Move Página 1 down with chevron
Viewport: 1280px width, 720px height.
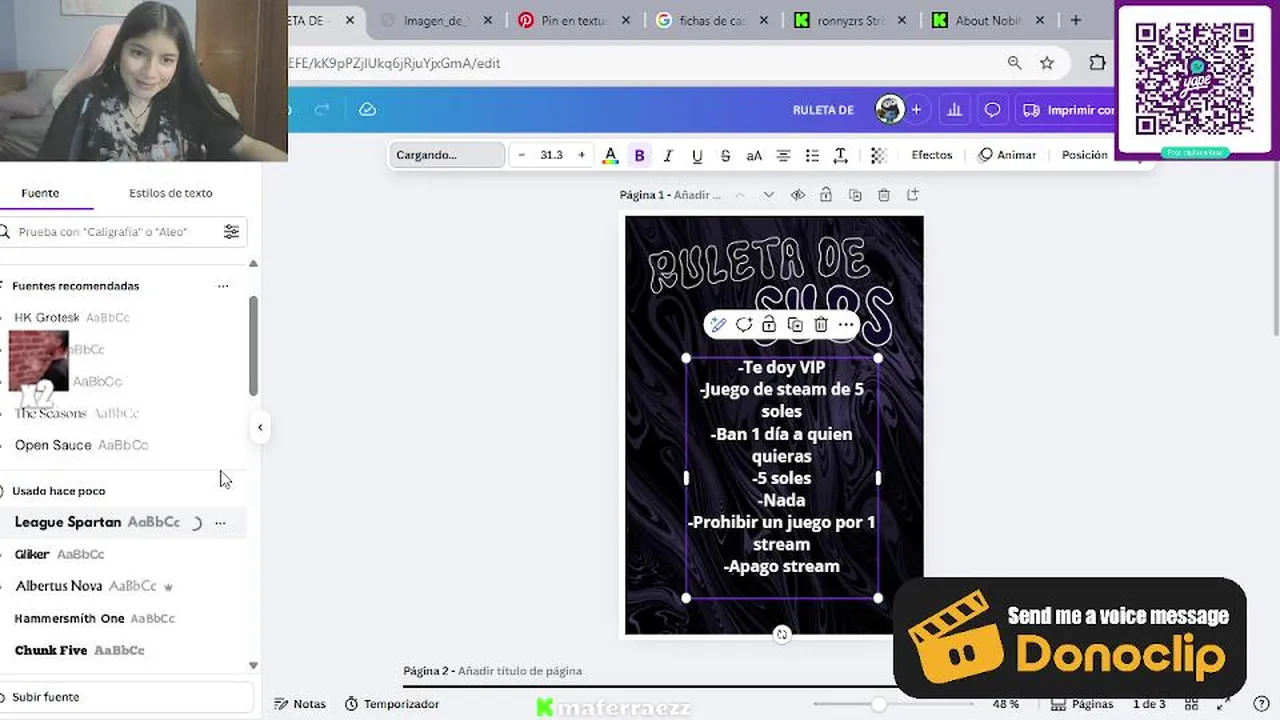point(768,195)
